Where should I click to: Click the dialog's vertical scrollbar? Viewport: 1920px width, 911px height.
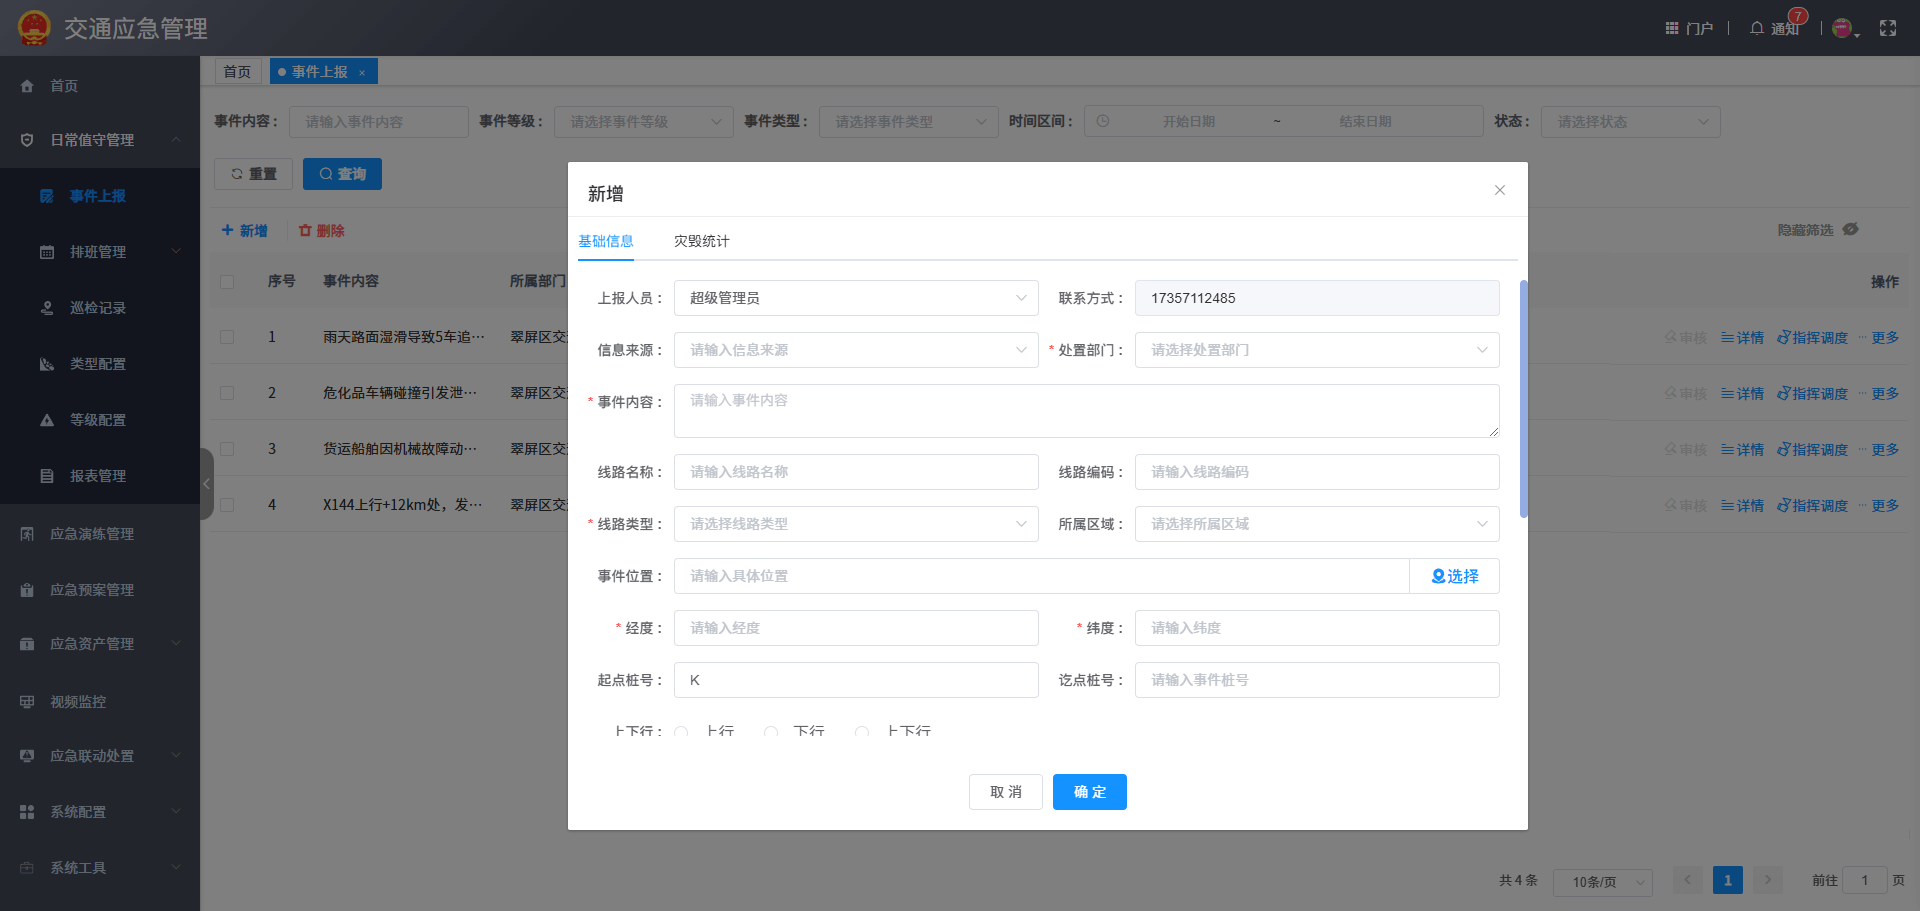[x=1523, y=400]
